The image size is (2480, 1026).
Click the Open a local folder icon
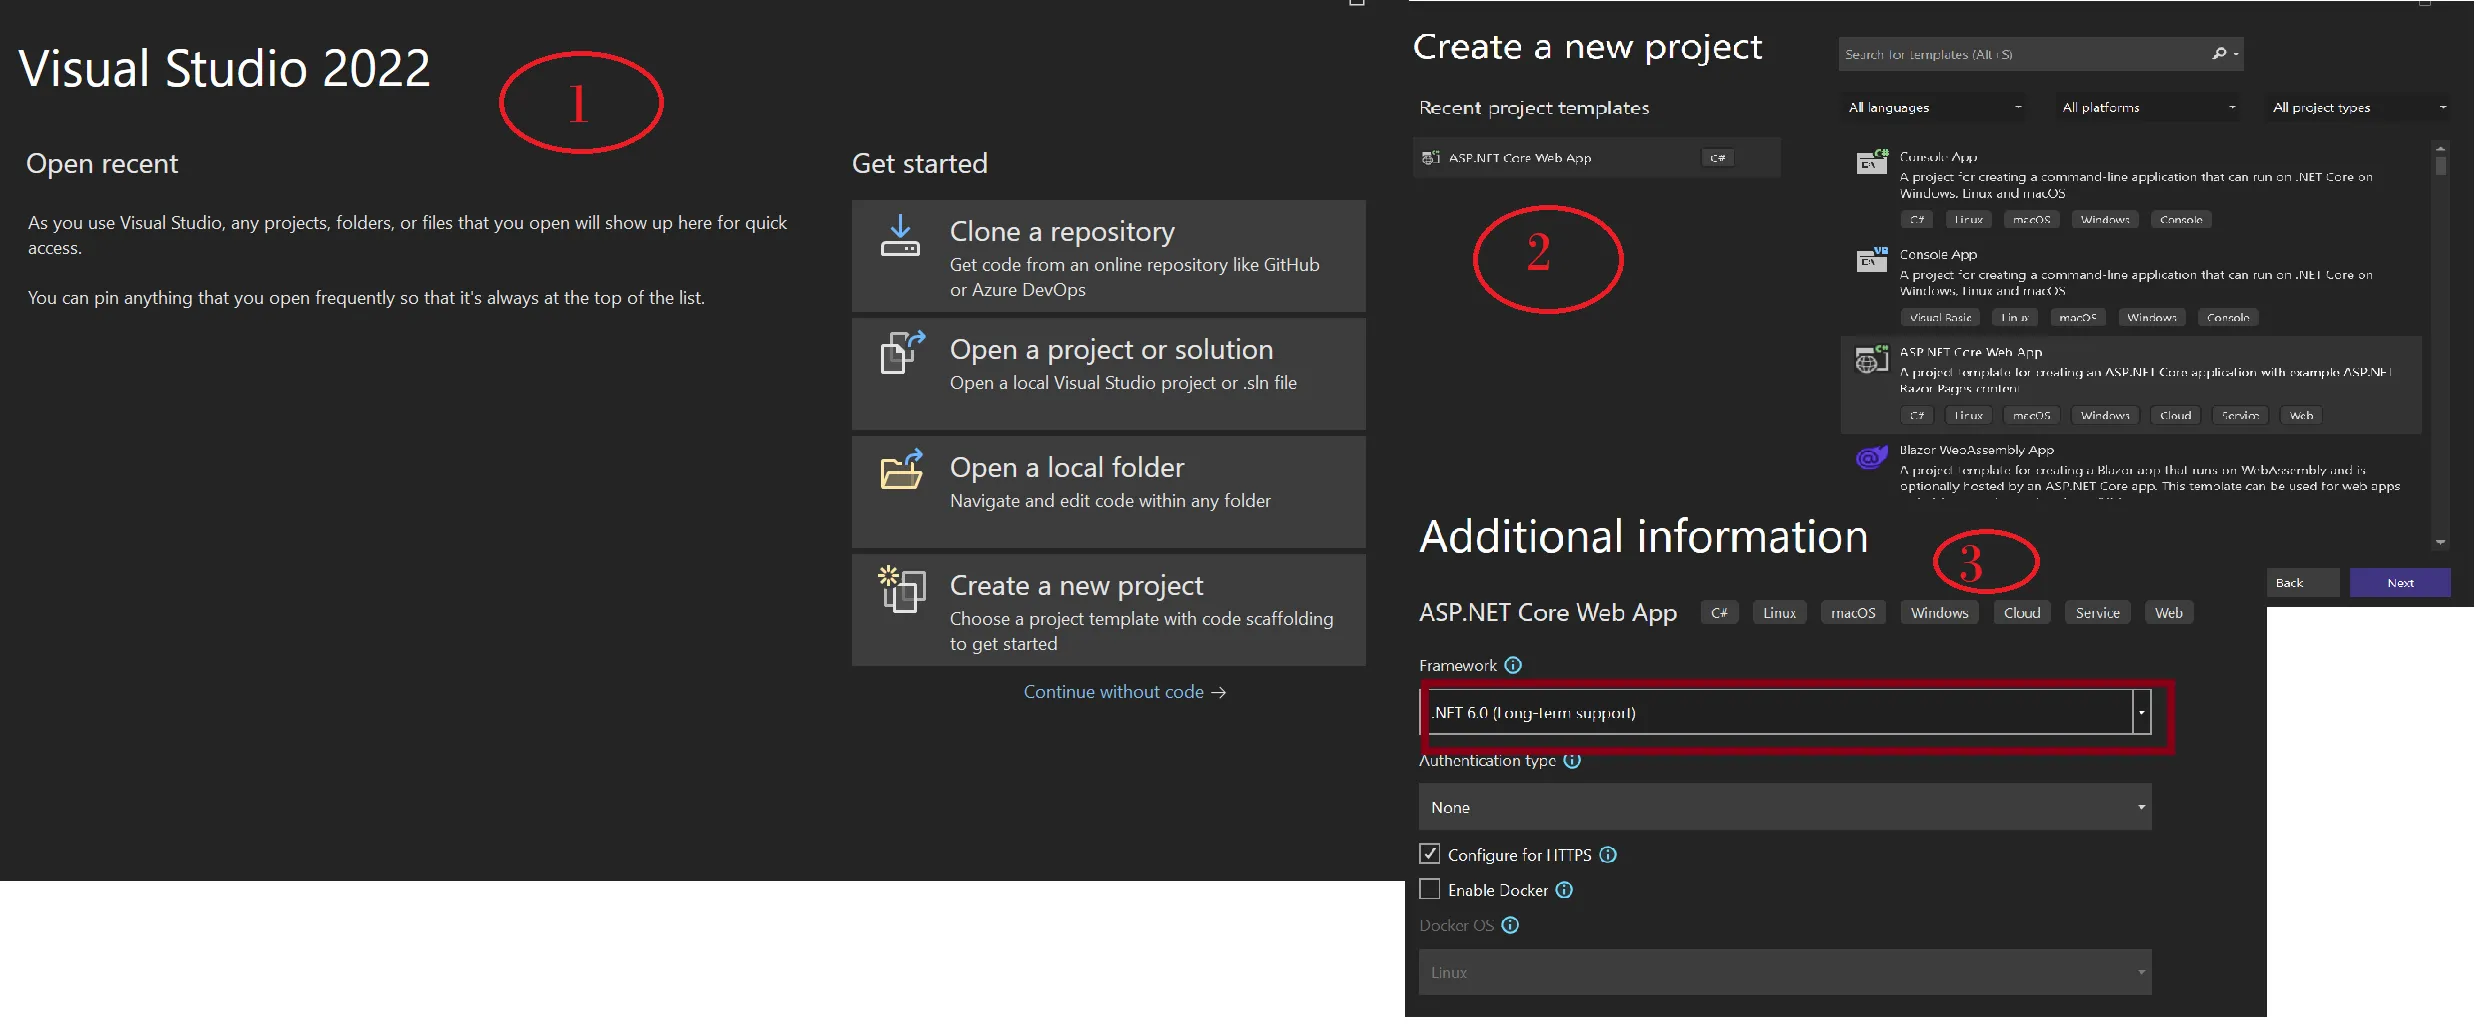[901, 470]
